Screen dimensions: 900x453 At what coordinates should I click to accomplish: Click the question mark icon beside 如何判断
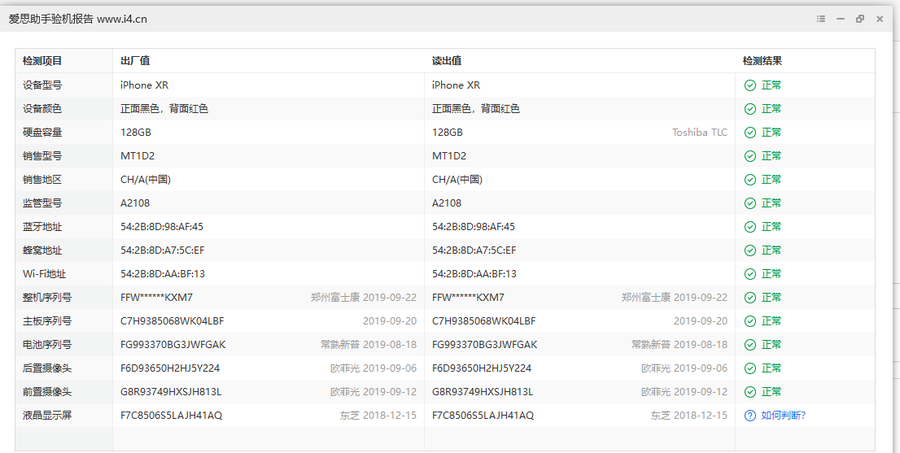[x=750, y=415]
